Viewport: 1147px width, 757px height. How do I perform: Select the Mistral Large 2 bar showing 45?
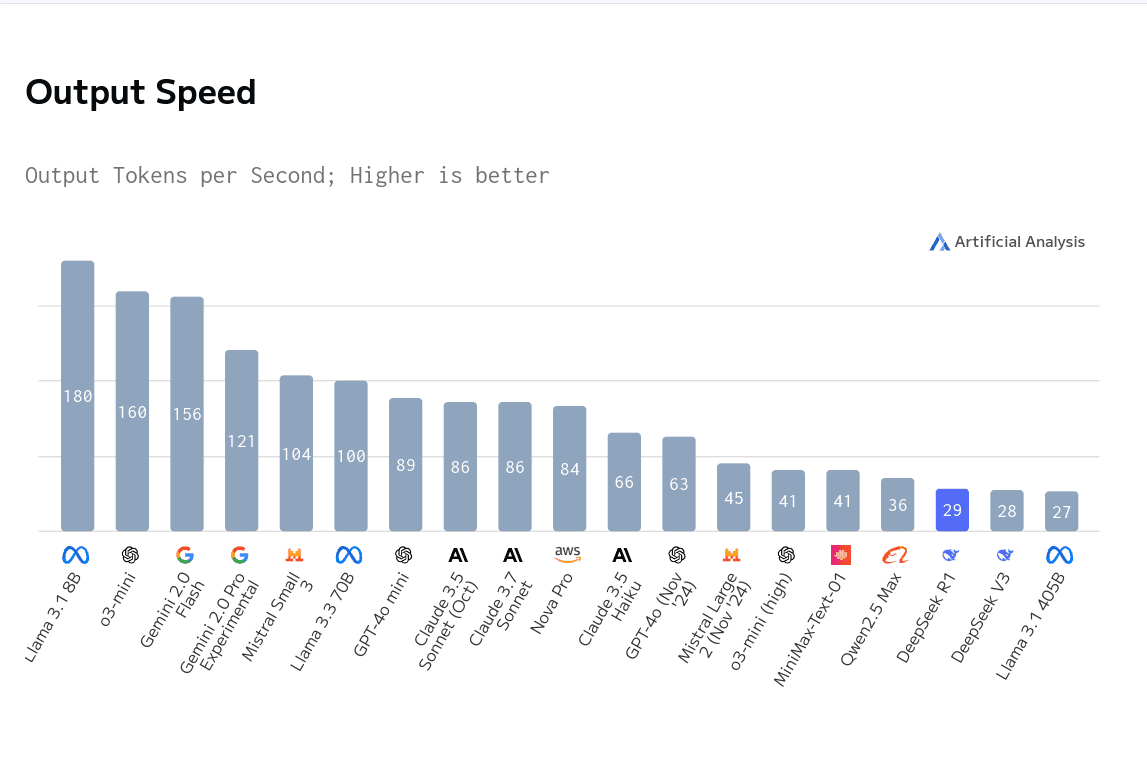[733, 497]
